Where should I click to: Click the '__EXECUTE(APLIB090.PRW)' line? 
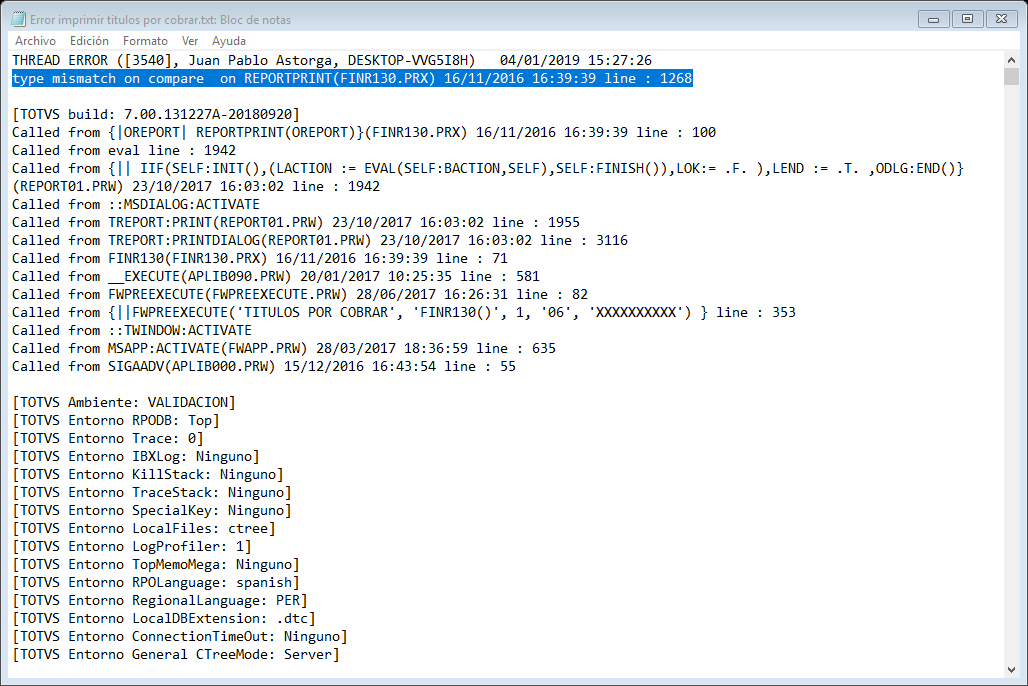(x=276, y=276)
